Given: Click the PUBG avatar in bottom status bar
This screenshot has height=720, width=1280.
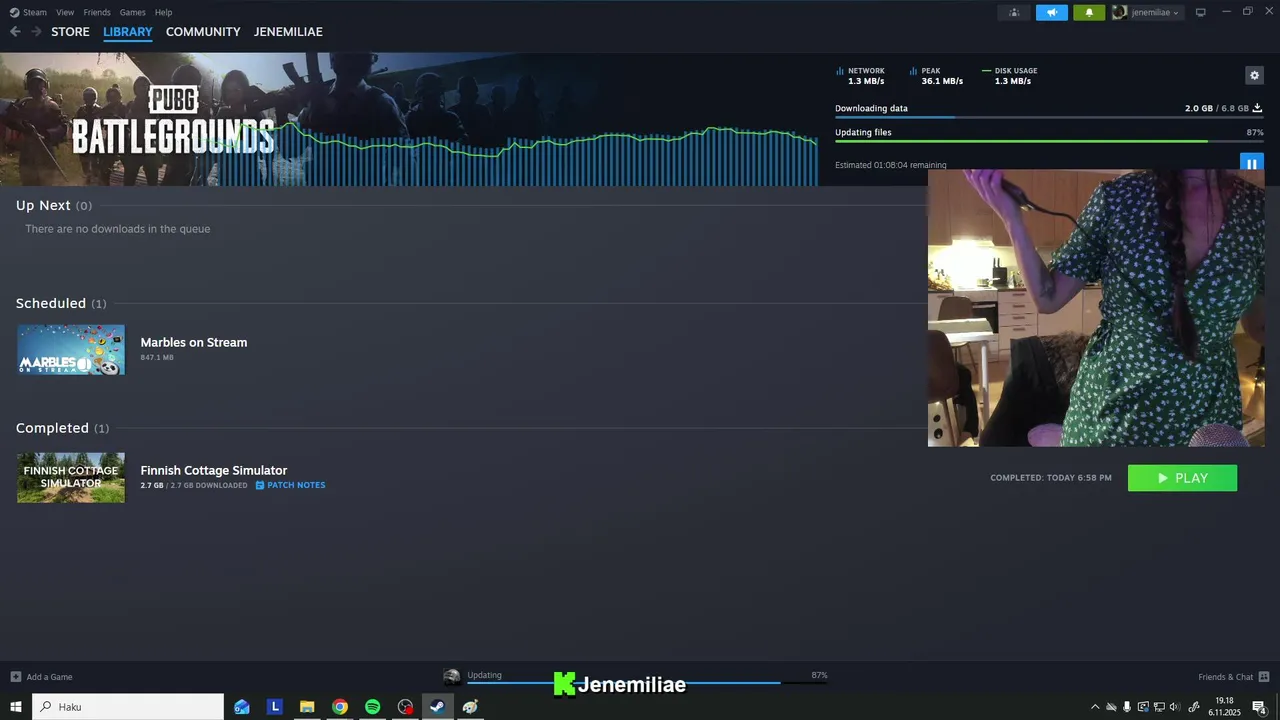Looking at the screenshot, I should (x=451, y=677).
